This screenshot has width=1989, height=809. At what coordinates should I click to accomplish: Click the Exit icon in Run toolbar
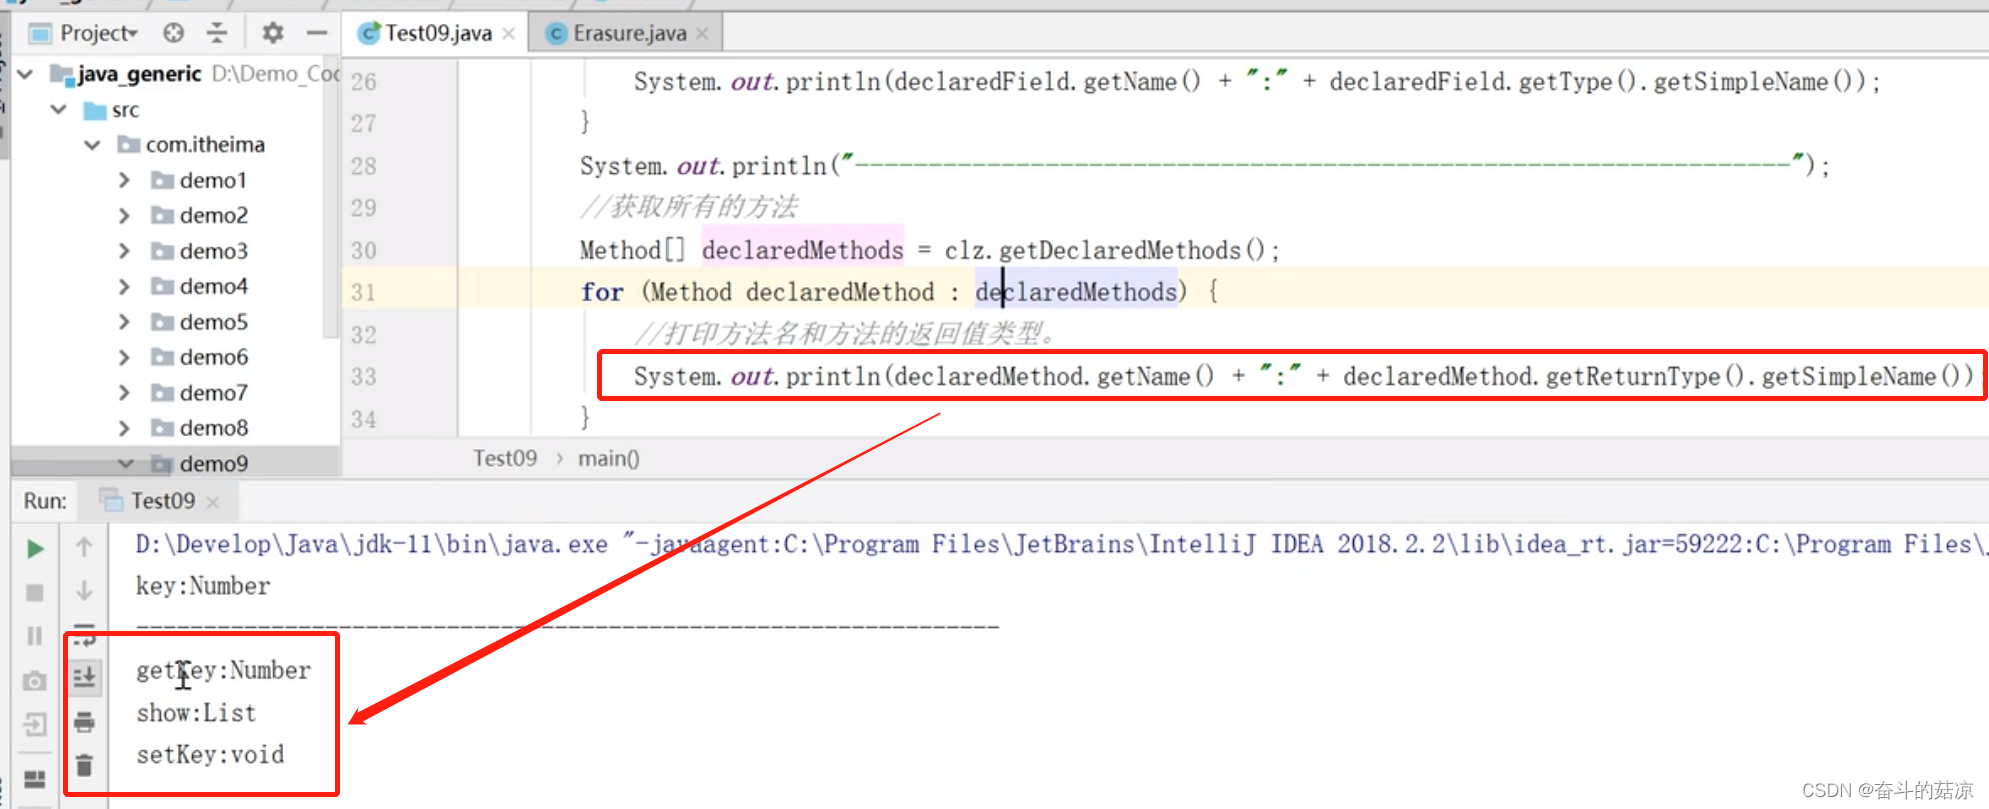[x=35, y=724]
